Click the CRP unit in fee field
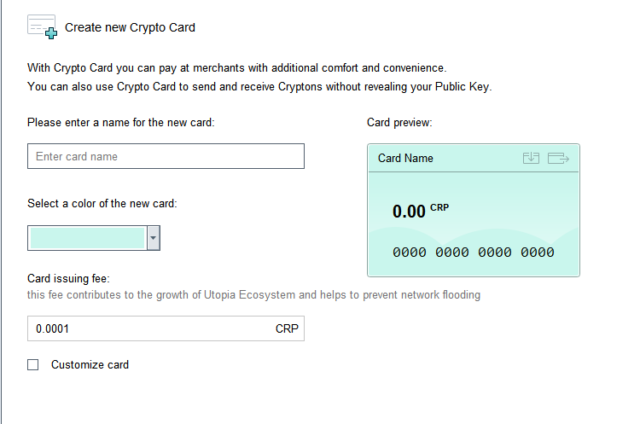 (286, 329)
